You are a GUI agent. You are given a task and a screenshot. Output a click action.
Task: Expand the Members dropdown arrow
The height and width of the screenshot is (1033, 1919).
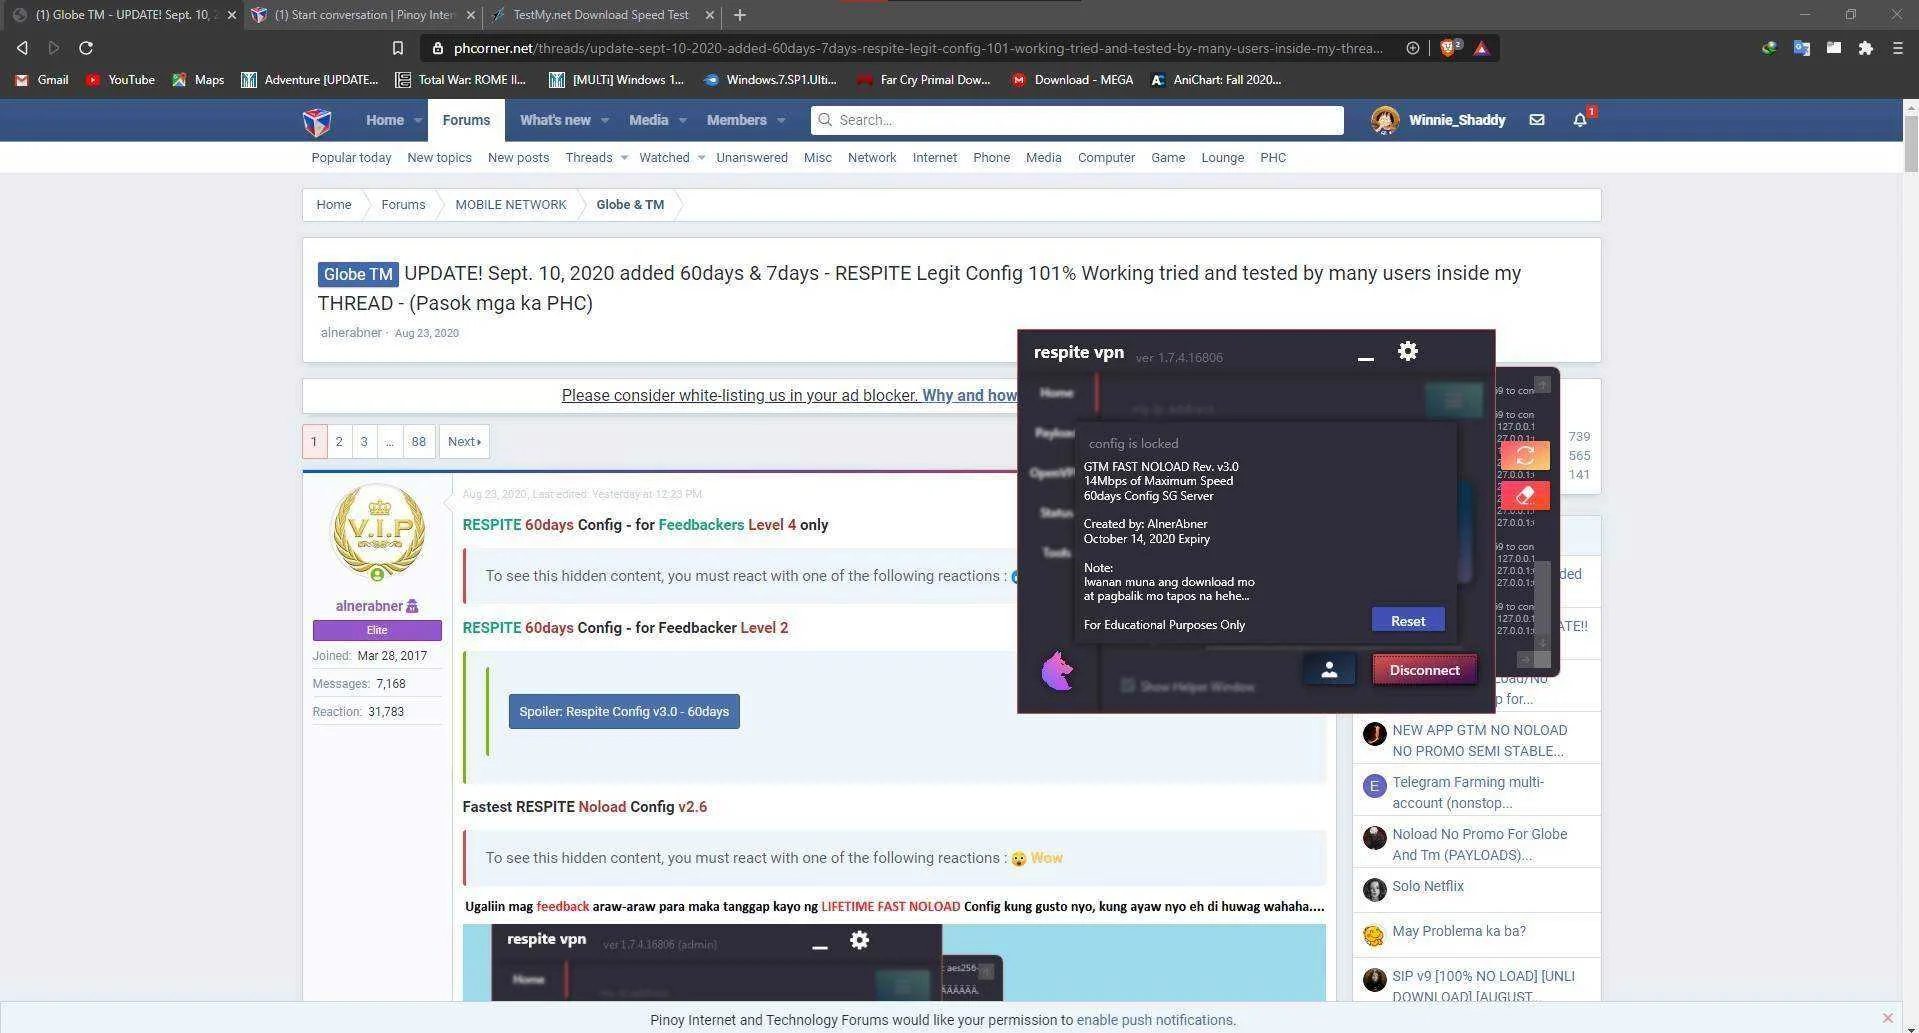pos(781,121)
